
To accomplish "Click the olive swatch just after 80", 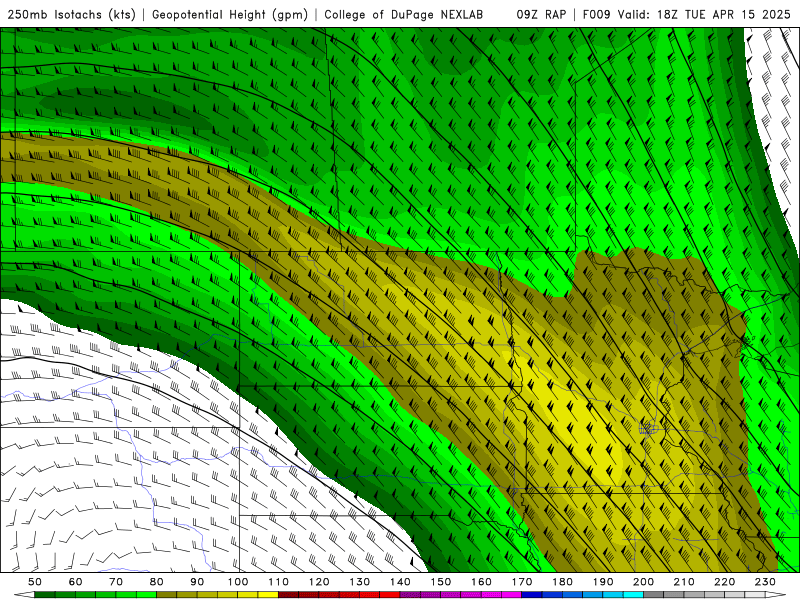I will click(x=166, y=595).
